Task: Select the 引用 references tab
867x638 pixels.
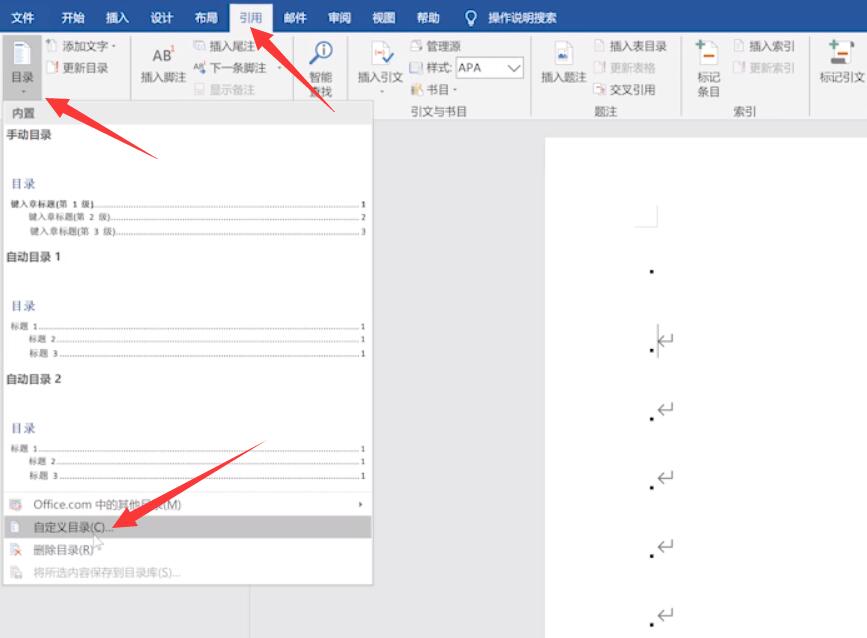Action: (250, 18)
